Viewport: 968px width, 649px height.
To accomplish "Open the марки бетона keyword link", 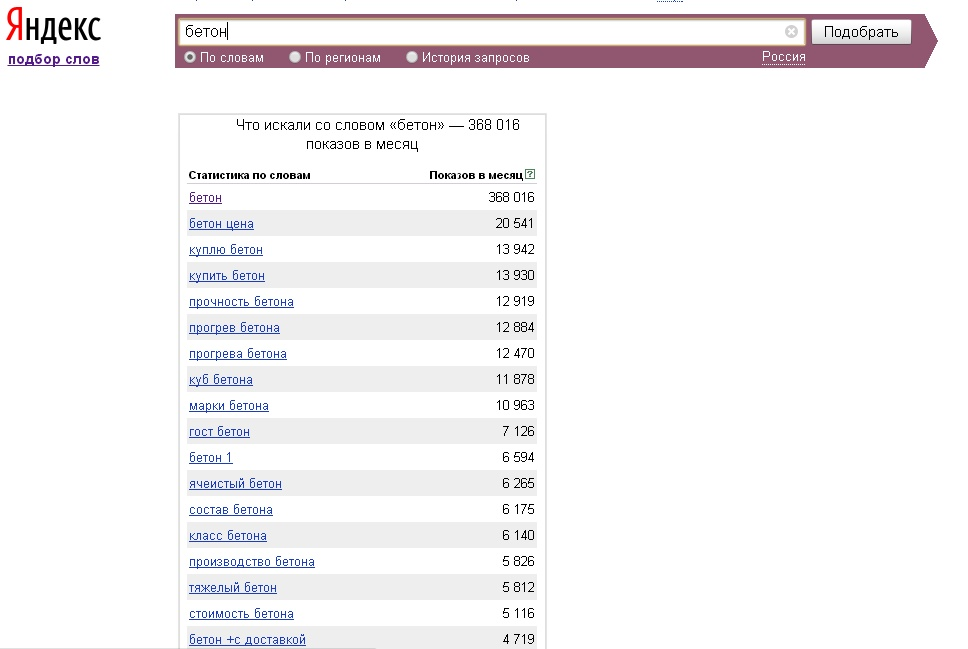I will click(229, 406).
